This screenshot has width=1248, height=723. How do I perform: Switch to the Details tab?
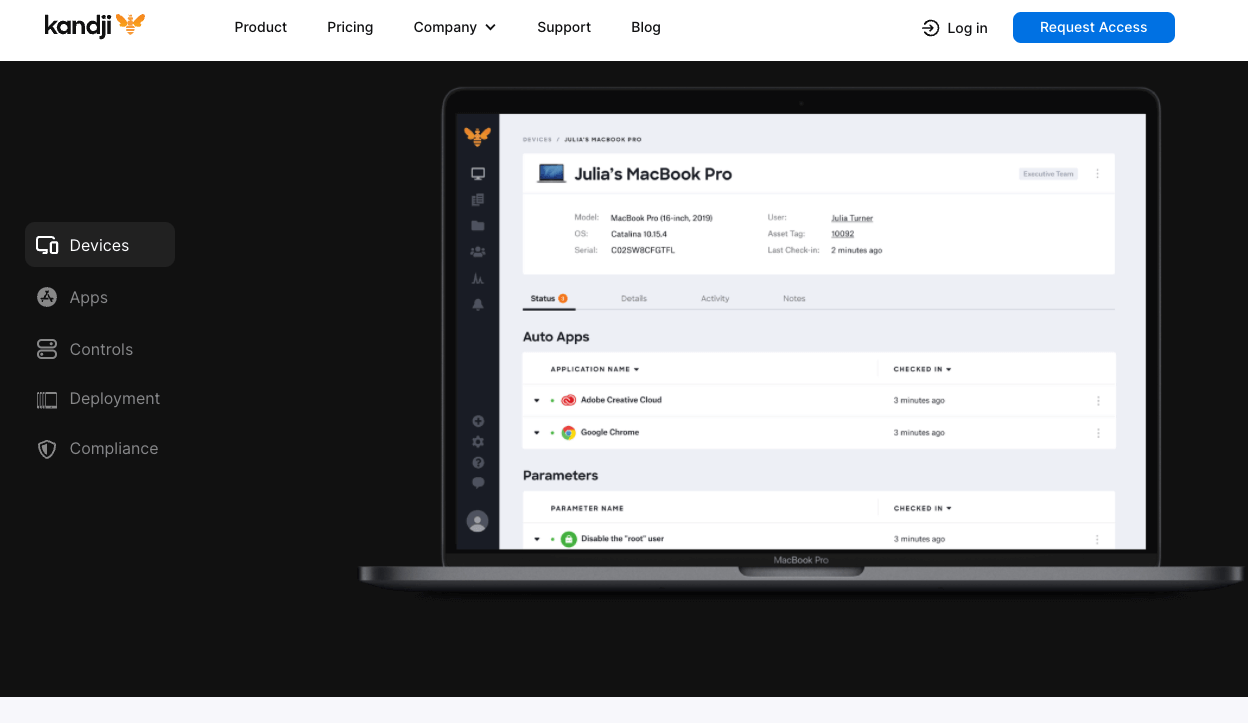point(634,298)
